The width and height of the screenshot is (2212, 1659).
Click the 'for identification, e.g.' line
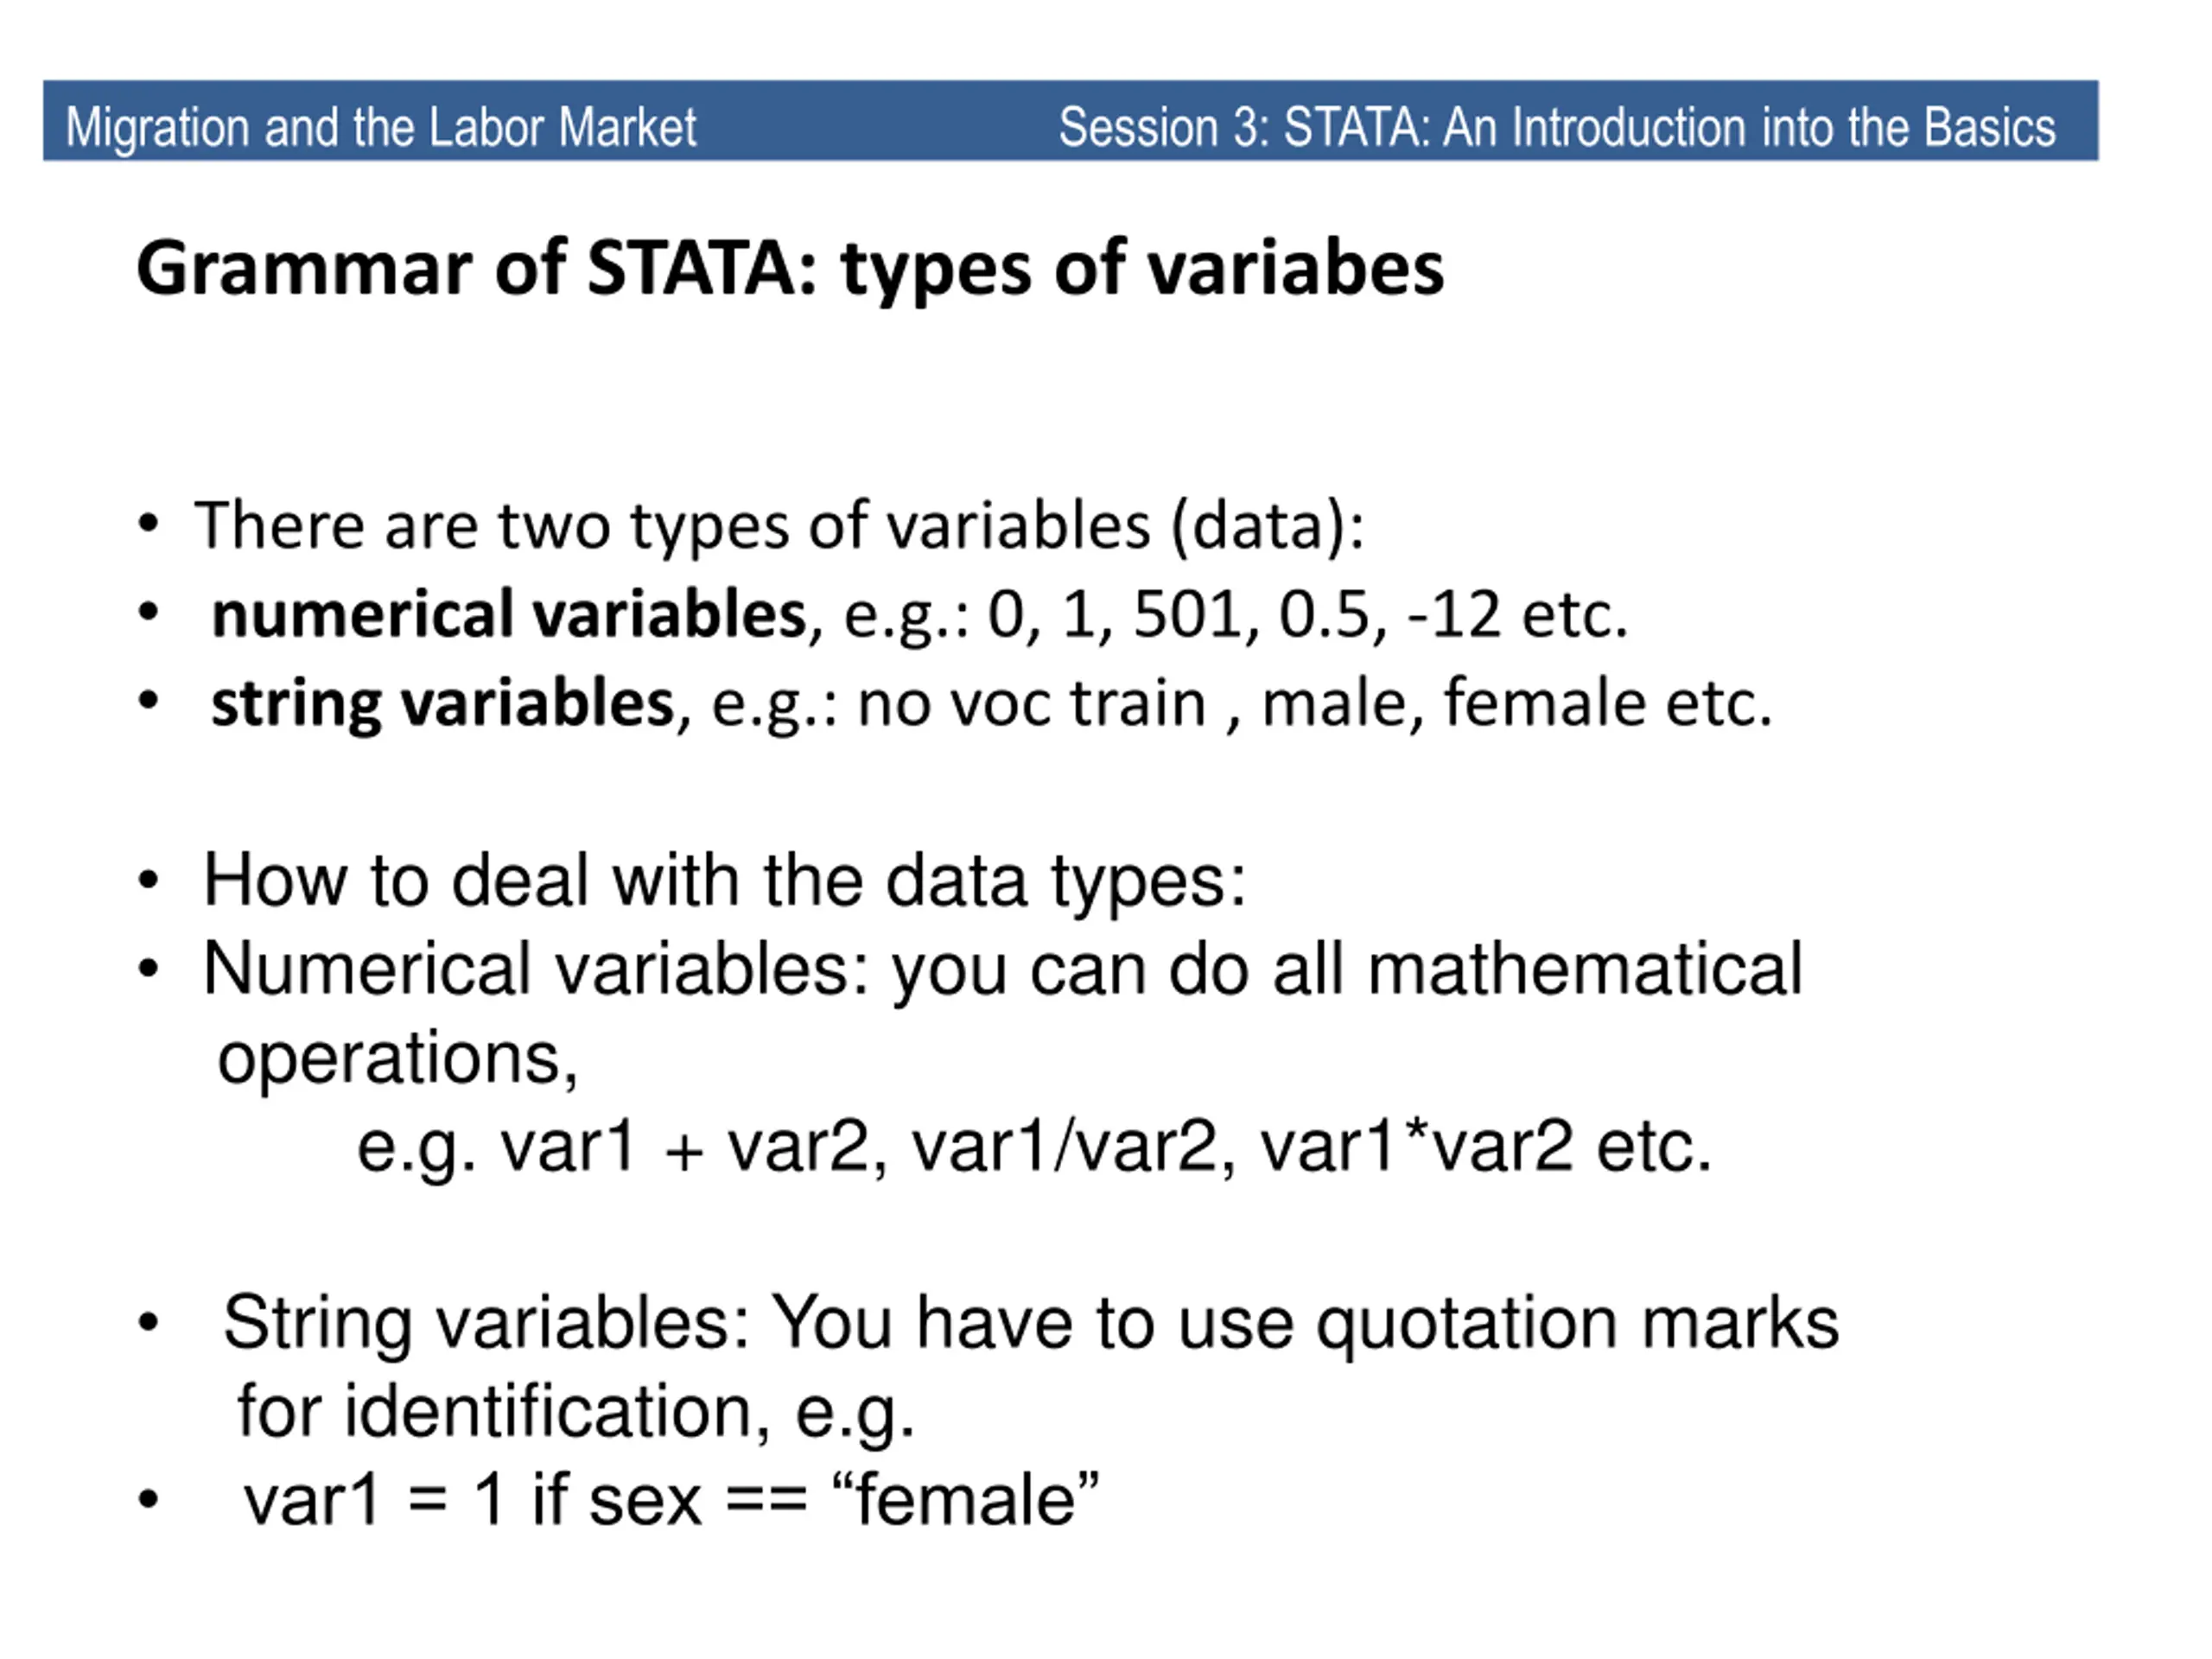pos(575,1412)
